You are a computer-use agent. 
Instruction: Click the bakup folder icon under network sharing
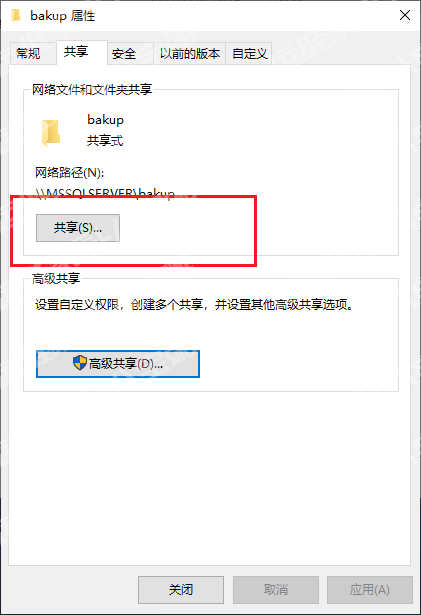[x=51, y=133]
